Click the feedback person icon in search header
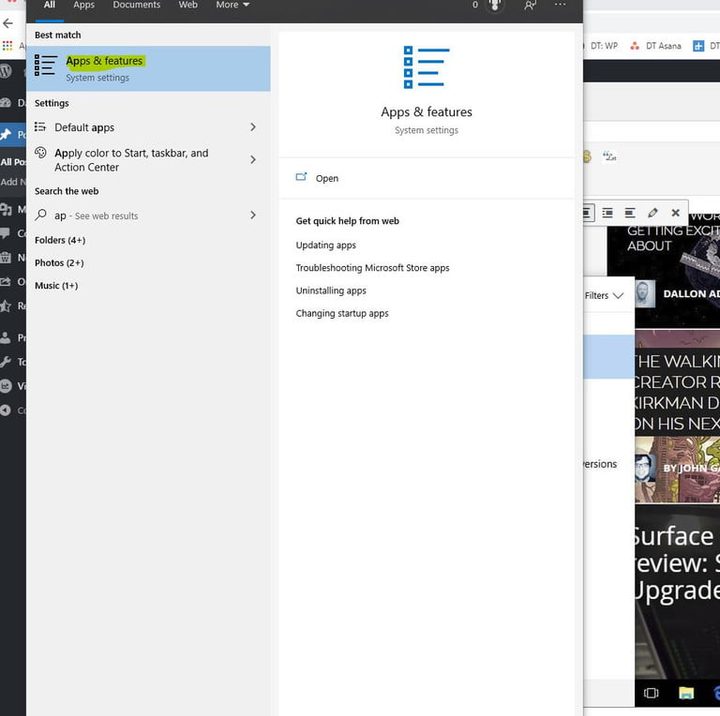The width and height of the screenshot is (720, 716). click(530, 5)
